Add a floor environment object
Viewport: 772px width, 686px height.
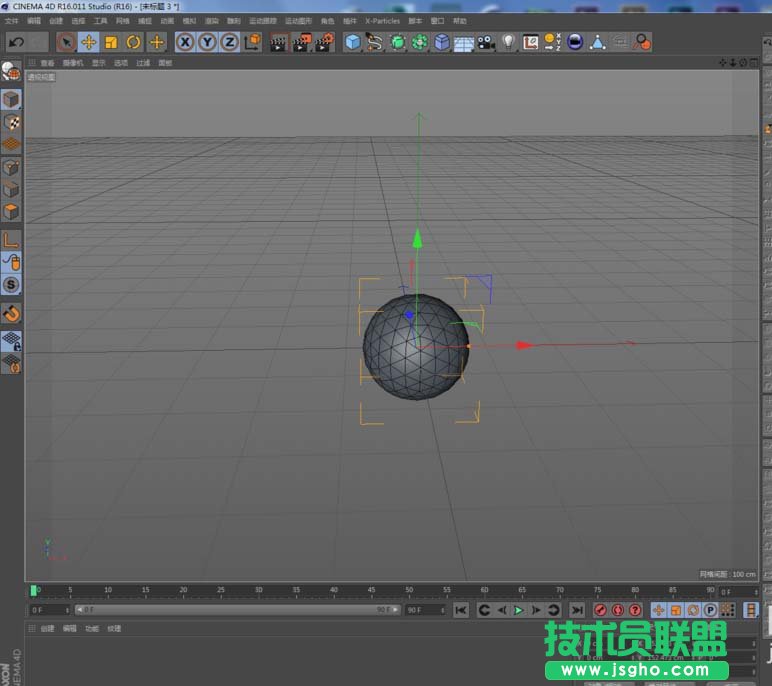point(464,43)
